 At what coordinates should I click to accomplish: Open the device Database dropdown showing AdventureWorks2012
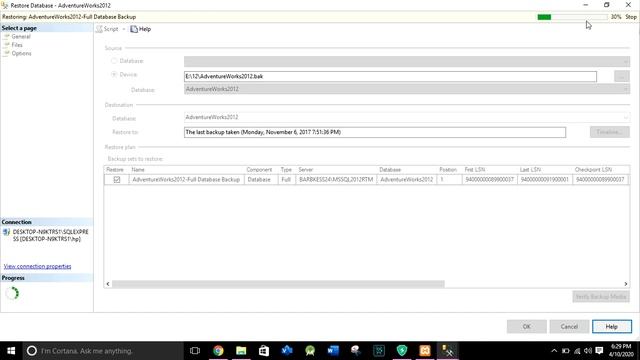(x=407, y=89)
